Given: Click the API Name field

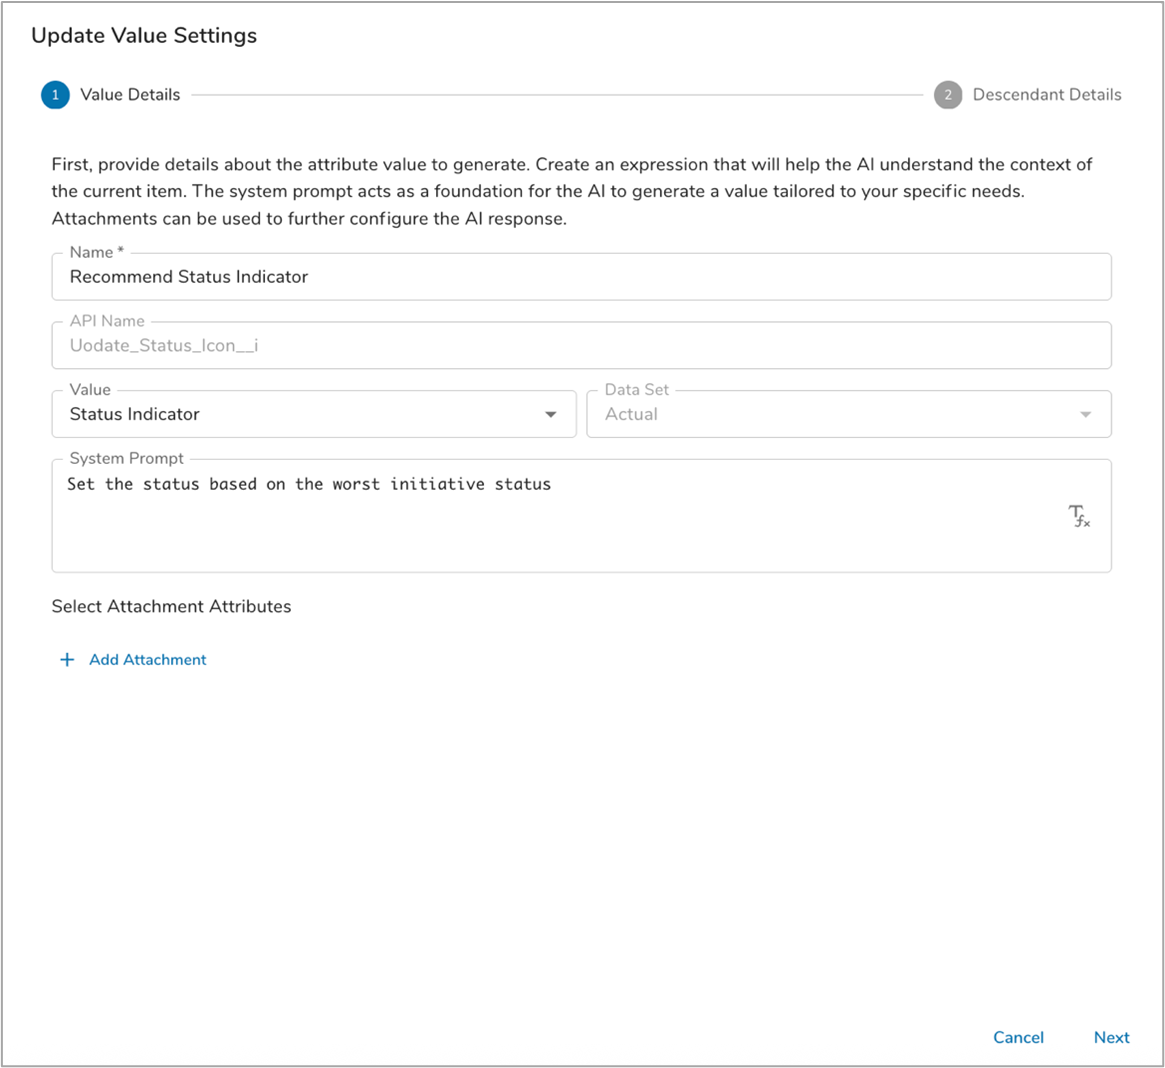Looking at the screenshot, I should (x=580, y=346).
